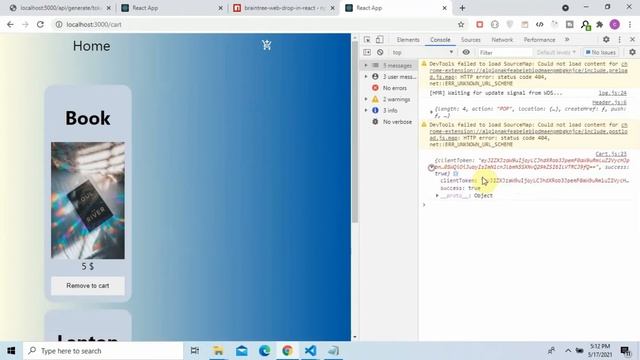Open the Default levels dropdown
The width and height of the screenshot is (640, 360).
556,52
